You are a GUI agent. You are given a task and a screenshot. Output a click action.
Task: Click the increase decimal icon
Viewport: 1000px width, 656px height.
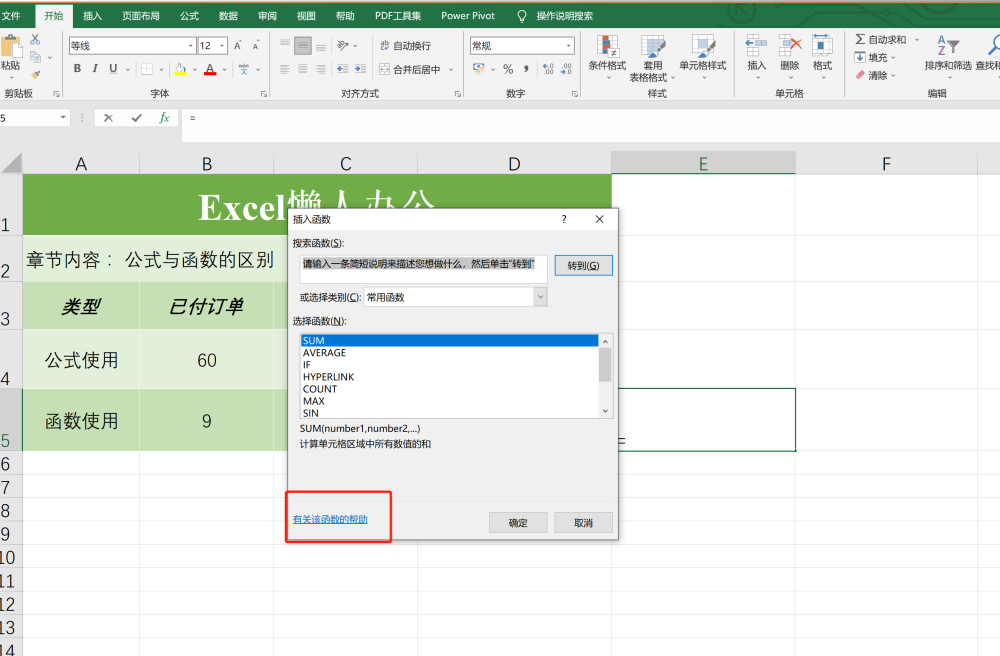(x=548, y=69)
